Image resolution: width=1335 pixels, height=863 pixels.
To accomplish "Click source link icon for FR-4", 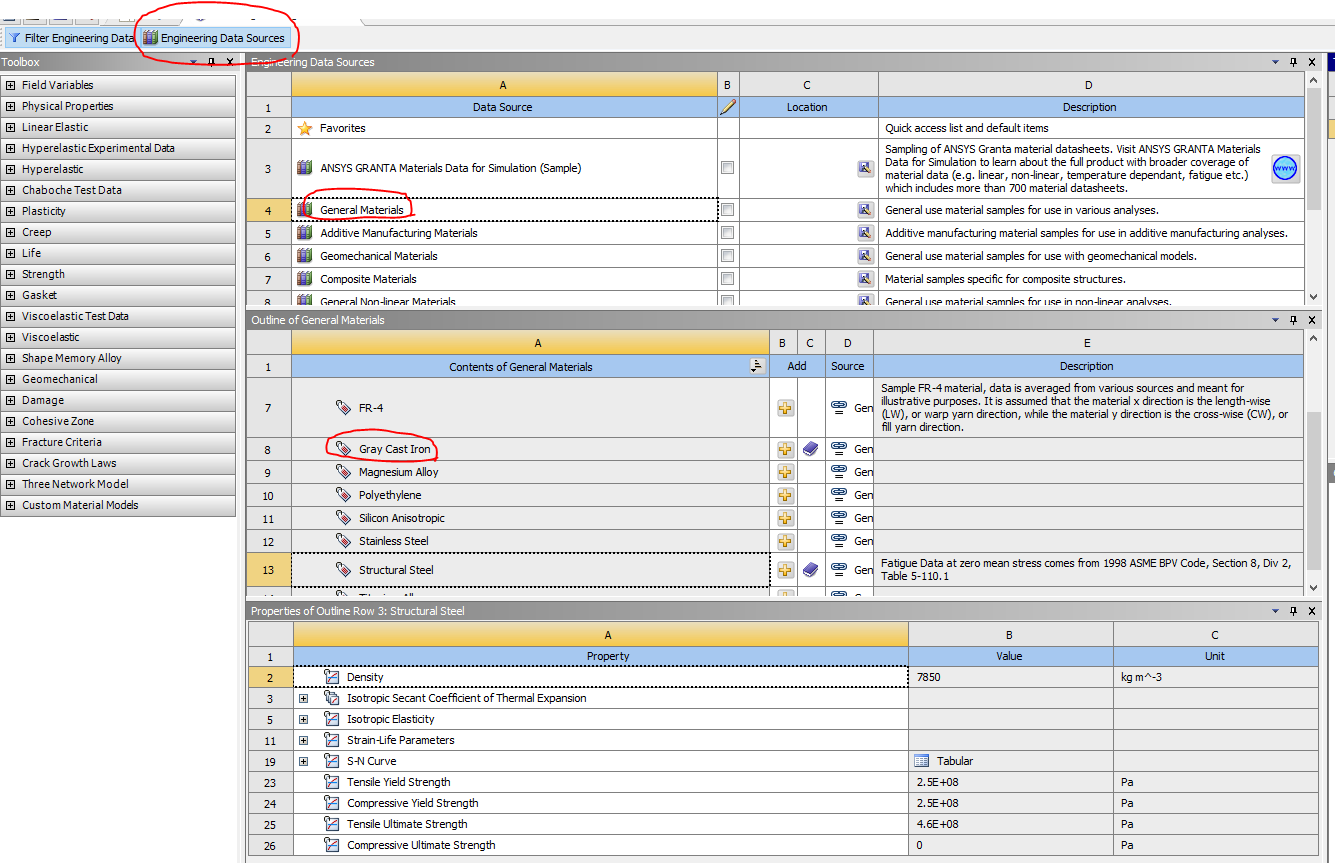I will point(839,408).
